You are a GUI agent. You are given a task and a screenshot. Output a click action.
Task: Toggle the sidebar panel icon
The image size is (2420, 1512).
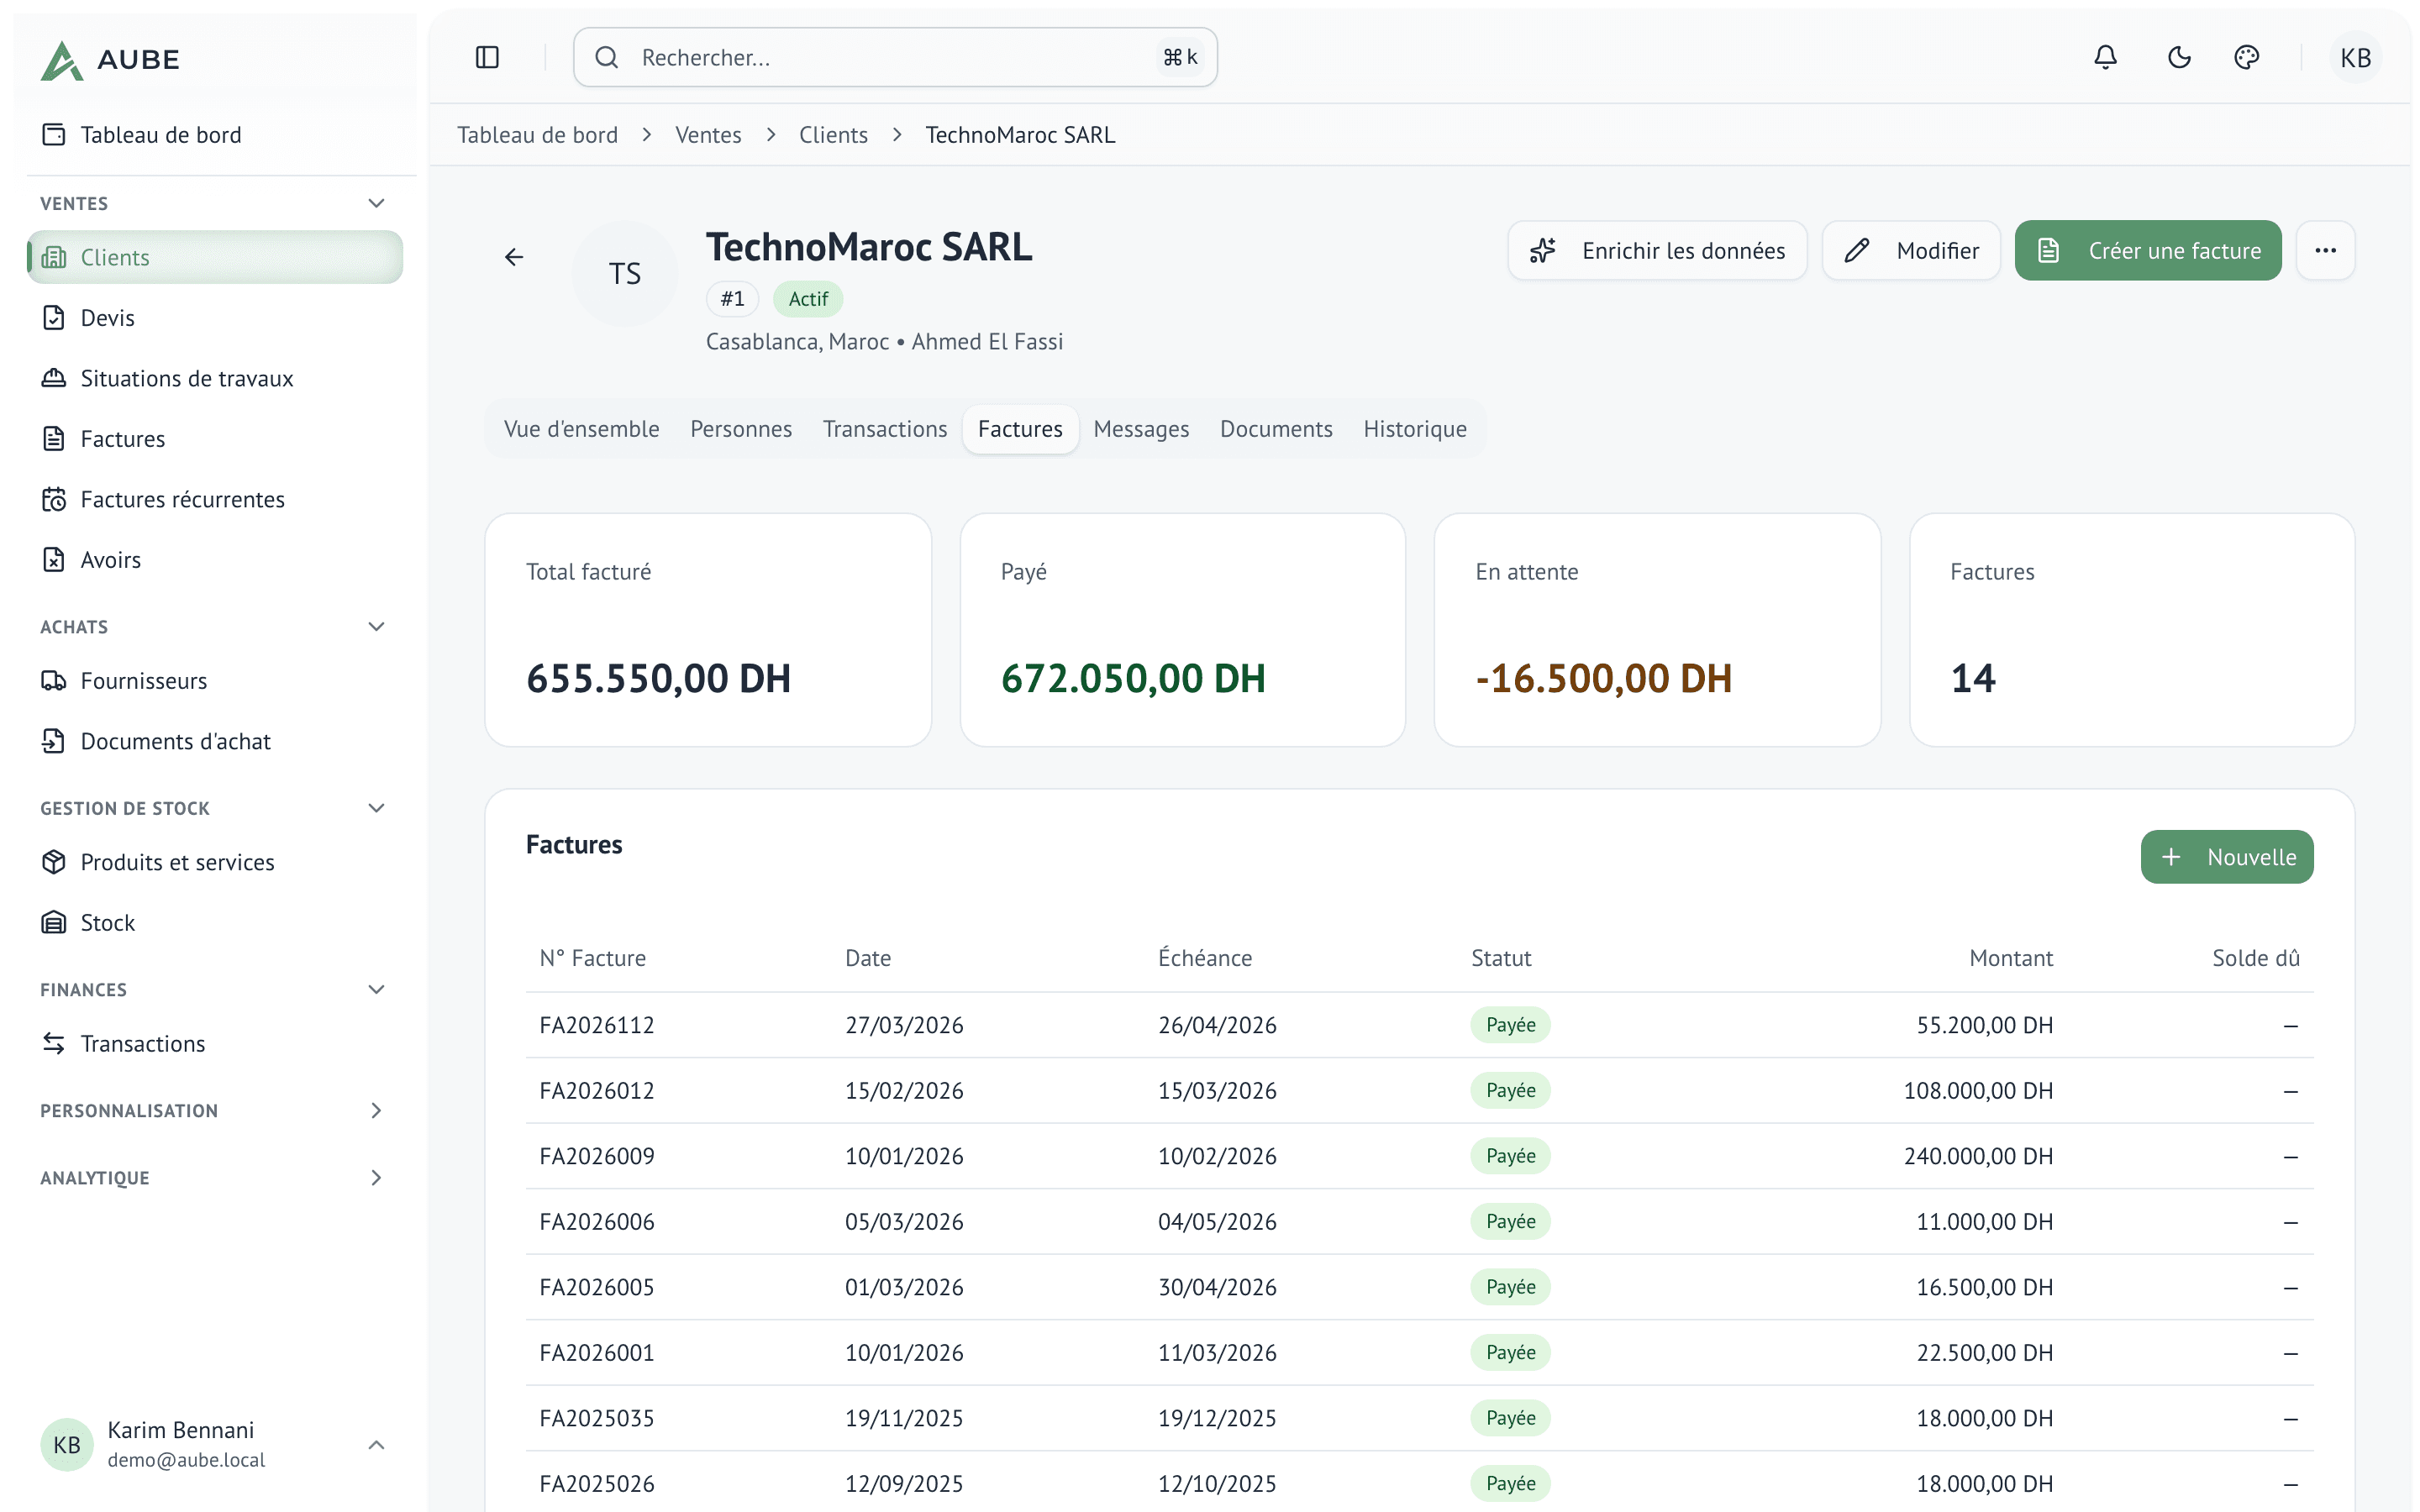tap(487, 58)
